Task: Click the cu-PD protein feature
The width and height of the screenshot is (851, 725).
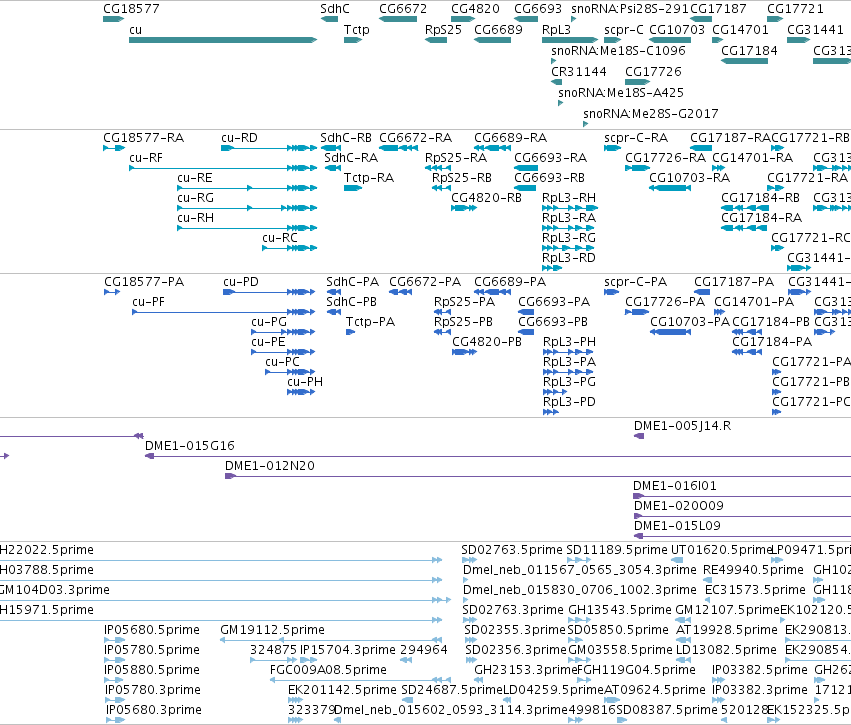Action: (x=269, y=292)
